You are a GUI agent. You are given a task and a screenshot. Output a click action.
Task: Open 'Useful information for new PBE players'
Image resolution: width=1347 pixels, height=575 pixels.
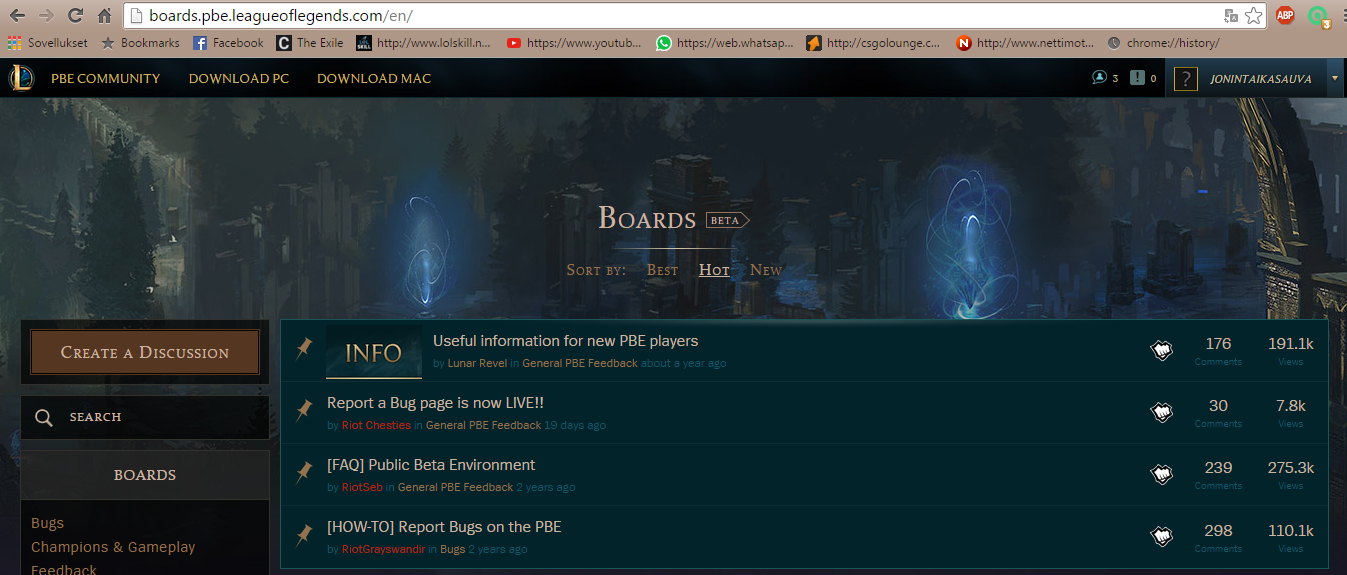tap(565, 341)
